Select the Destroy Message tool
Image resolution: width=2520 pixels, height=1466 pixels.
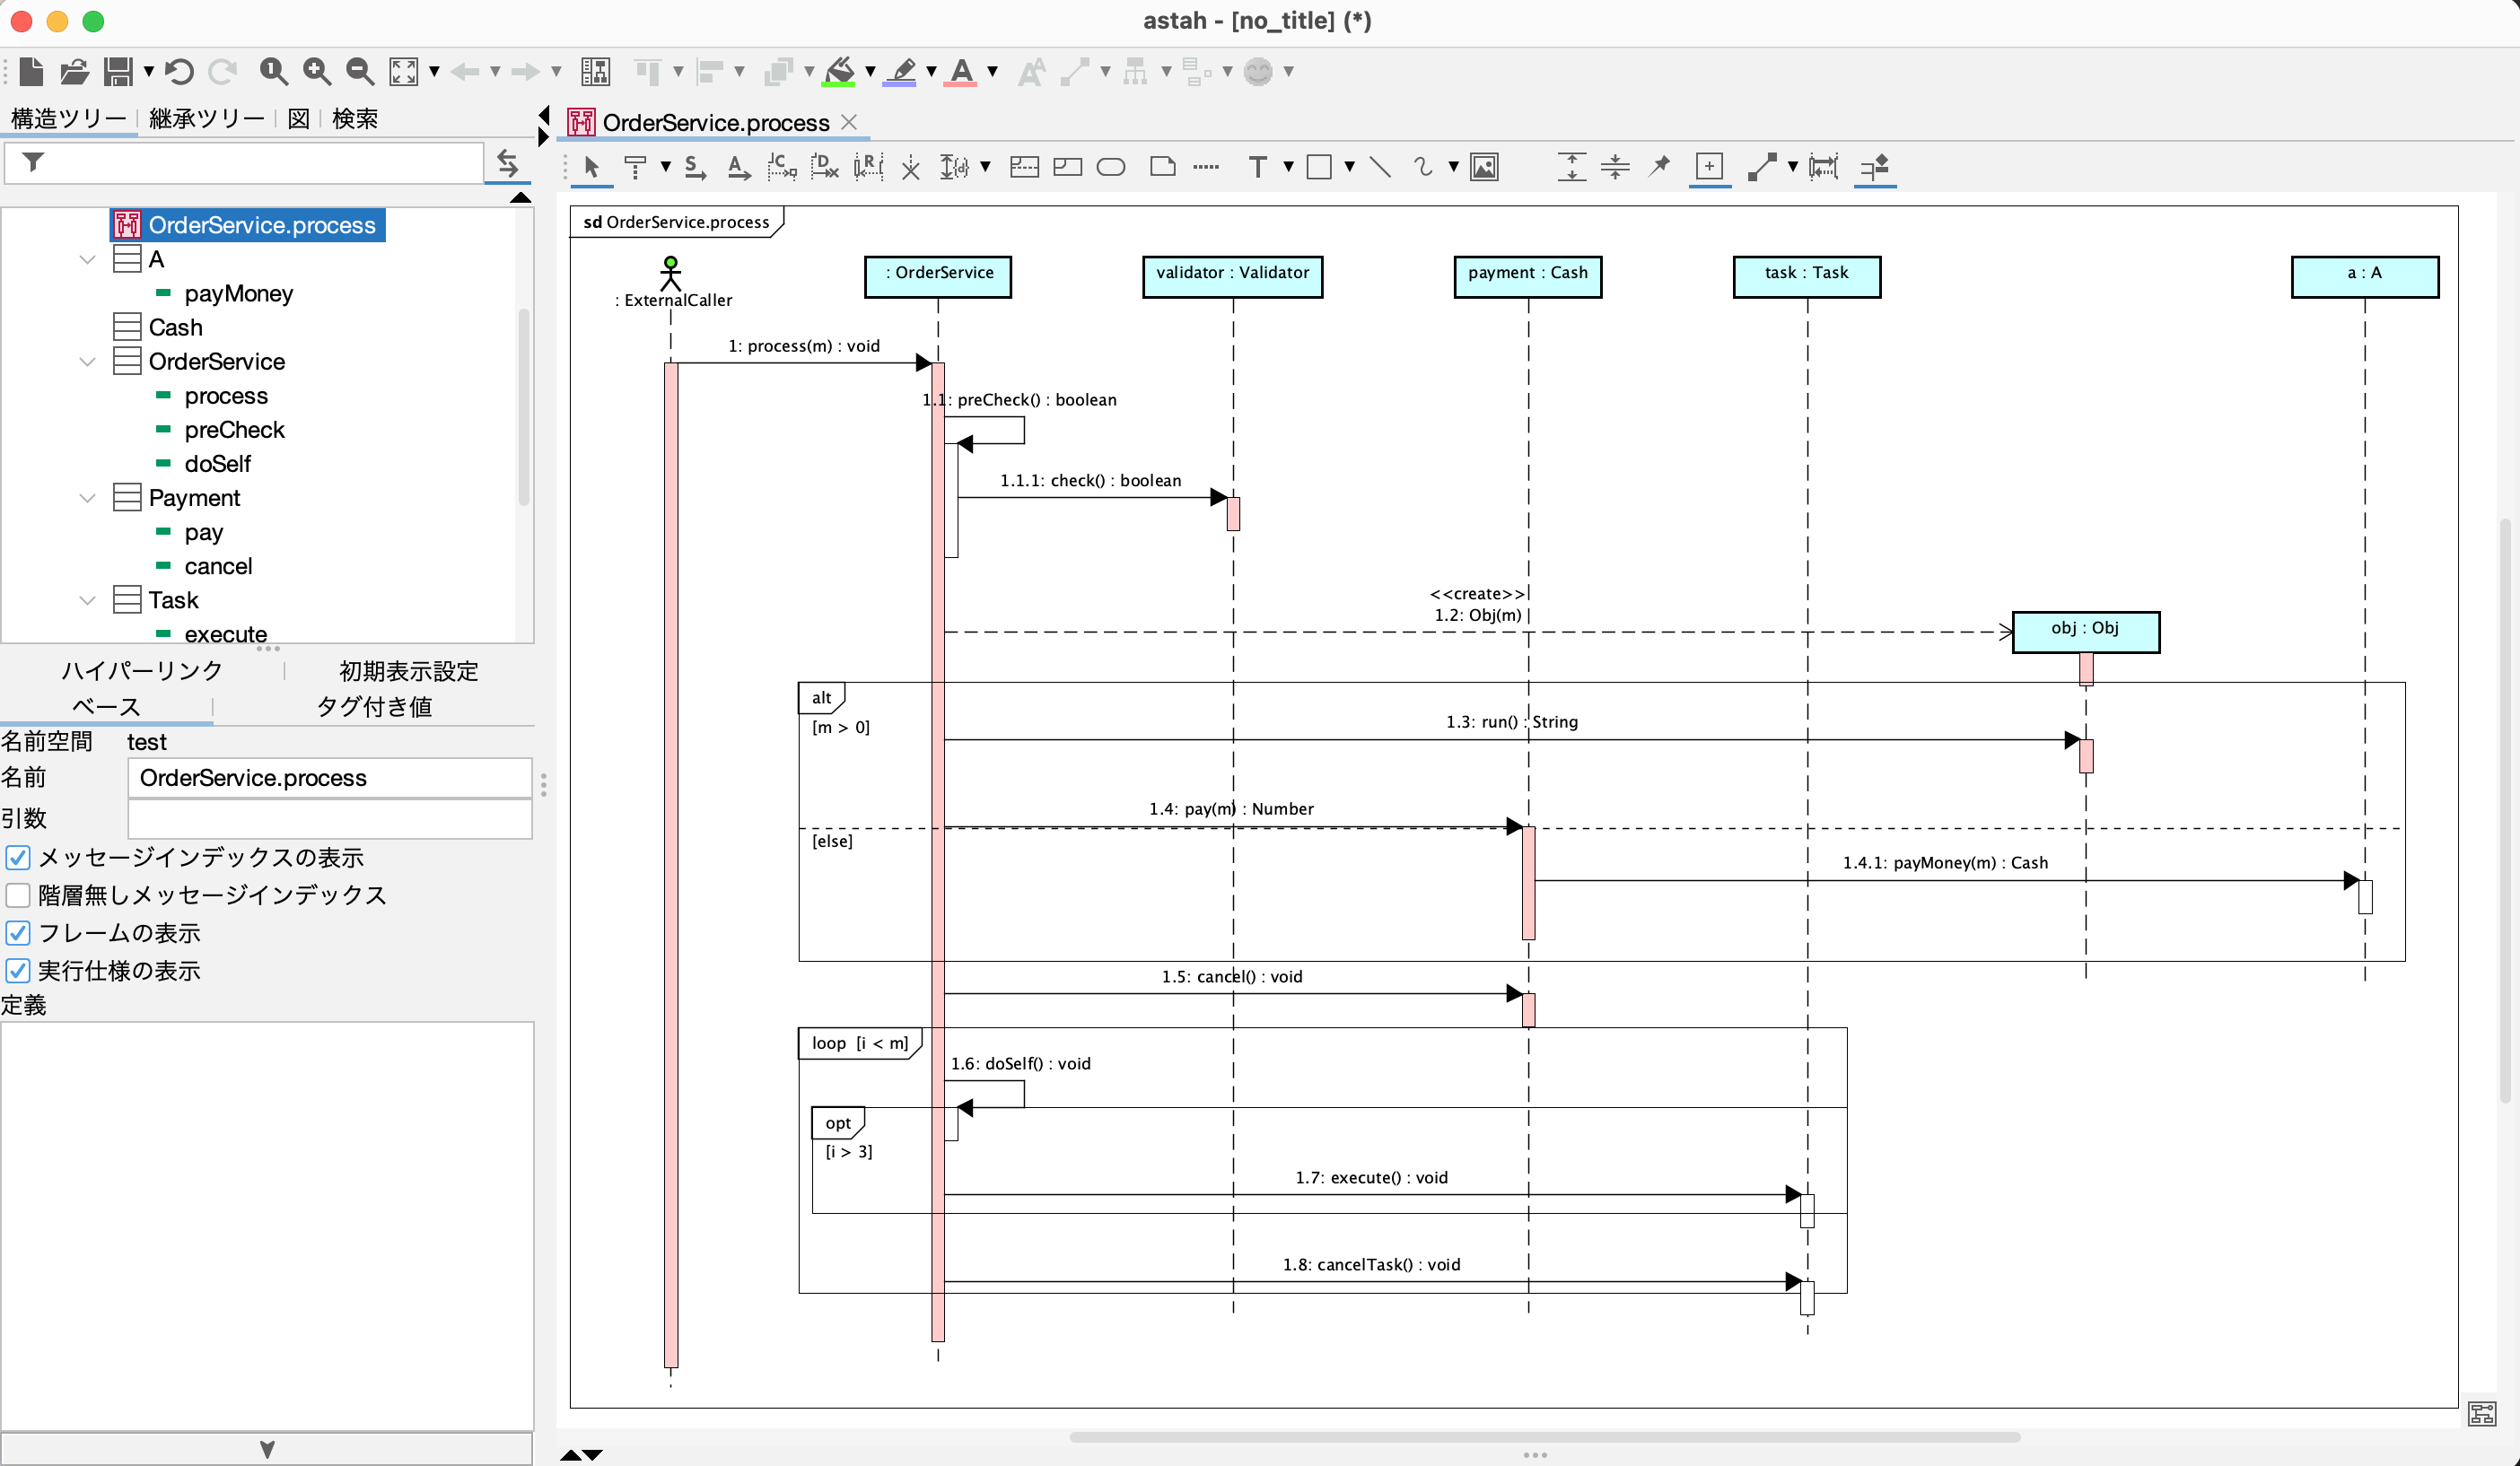(x=824, y=167)
